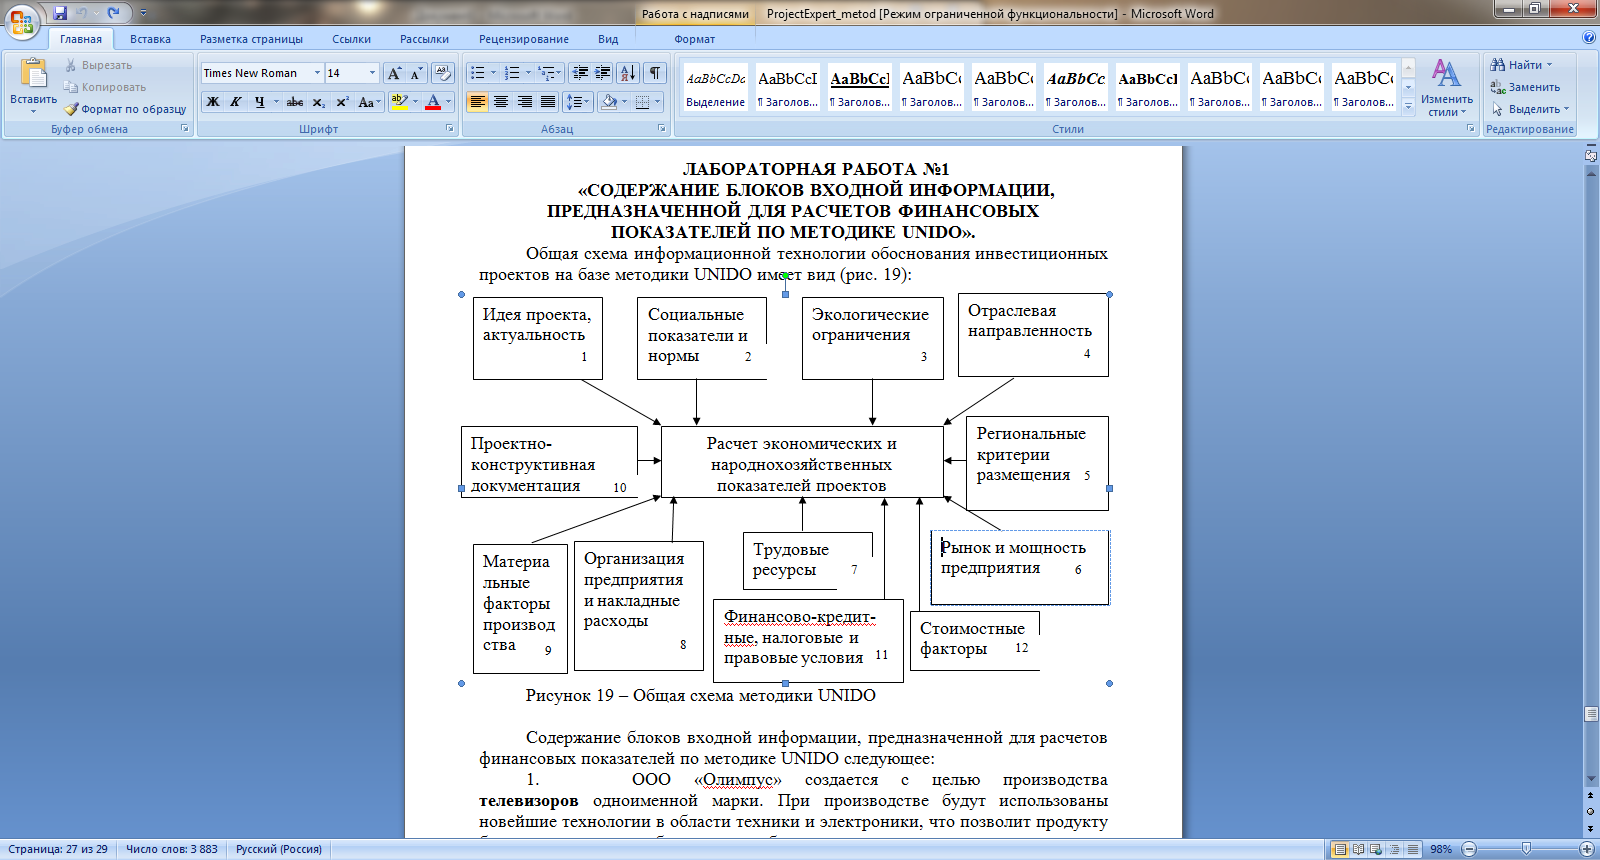Screen dimensions: 1600x860
Task: Click the Cut (Вырезать) button
Action: pos(98,65)
